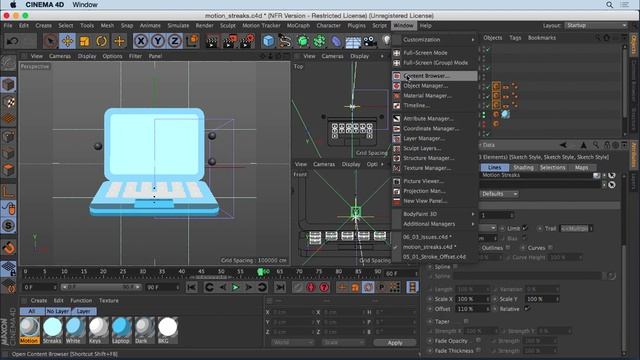Select Model mode cube icon

click(9, 84)
